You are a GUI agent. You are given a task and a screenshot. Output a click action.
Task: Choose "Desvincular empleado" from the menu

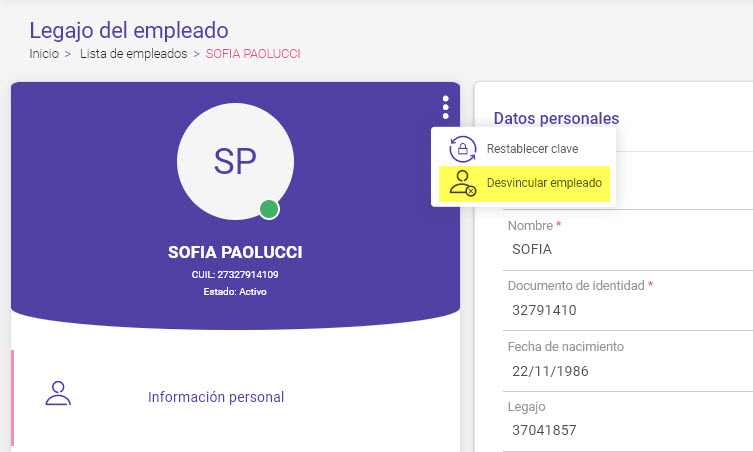click(543, 183)
